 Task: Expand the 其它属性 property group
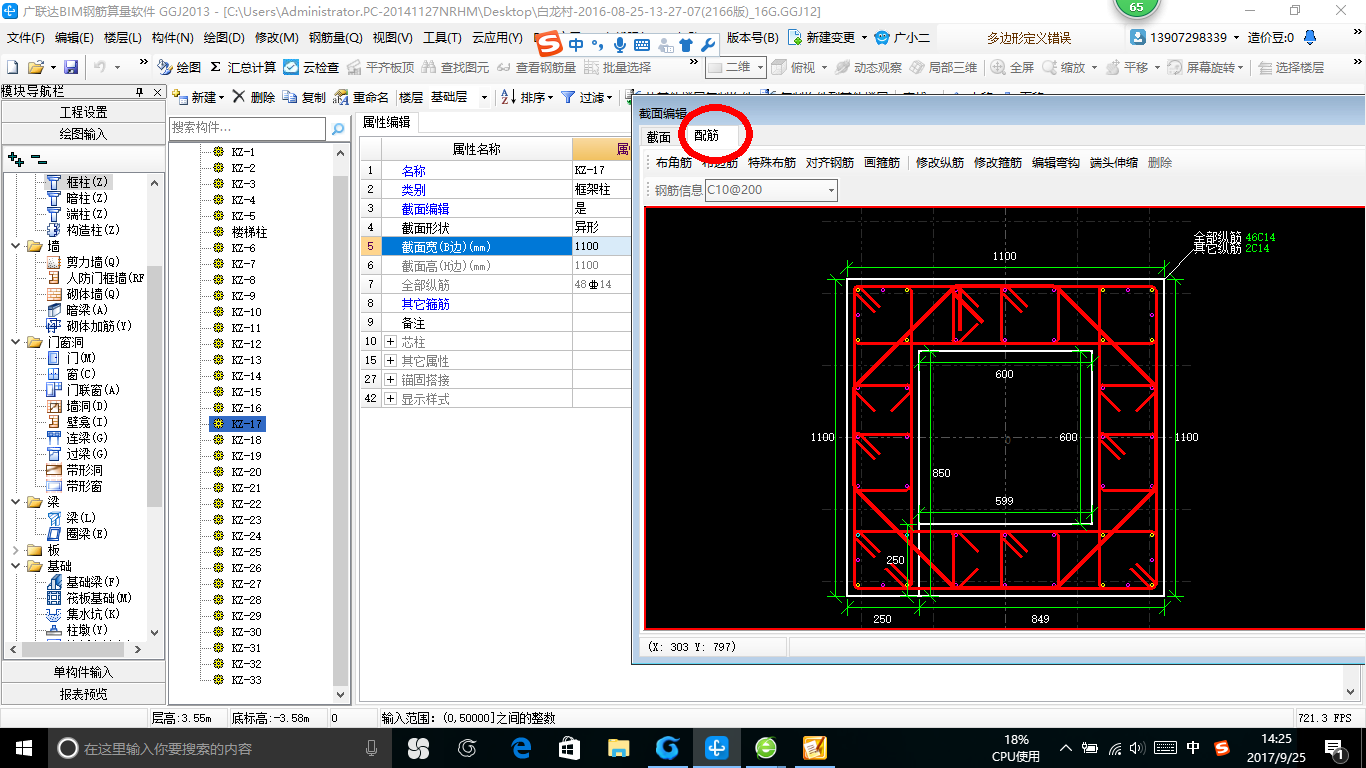coord(390,361)
